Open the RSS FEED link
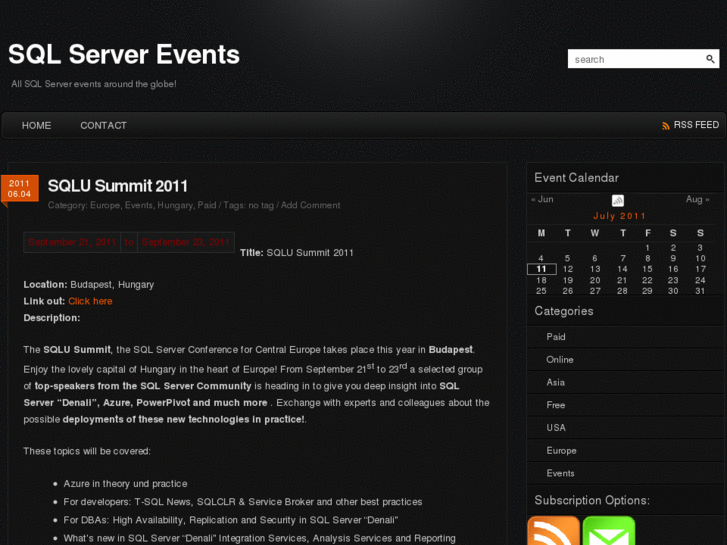Screen dimensions: 727x545 (x=696, y=125)
